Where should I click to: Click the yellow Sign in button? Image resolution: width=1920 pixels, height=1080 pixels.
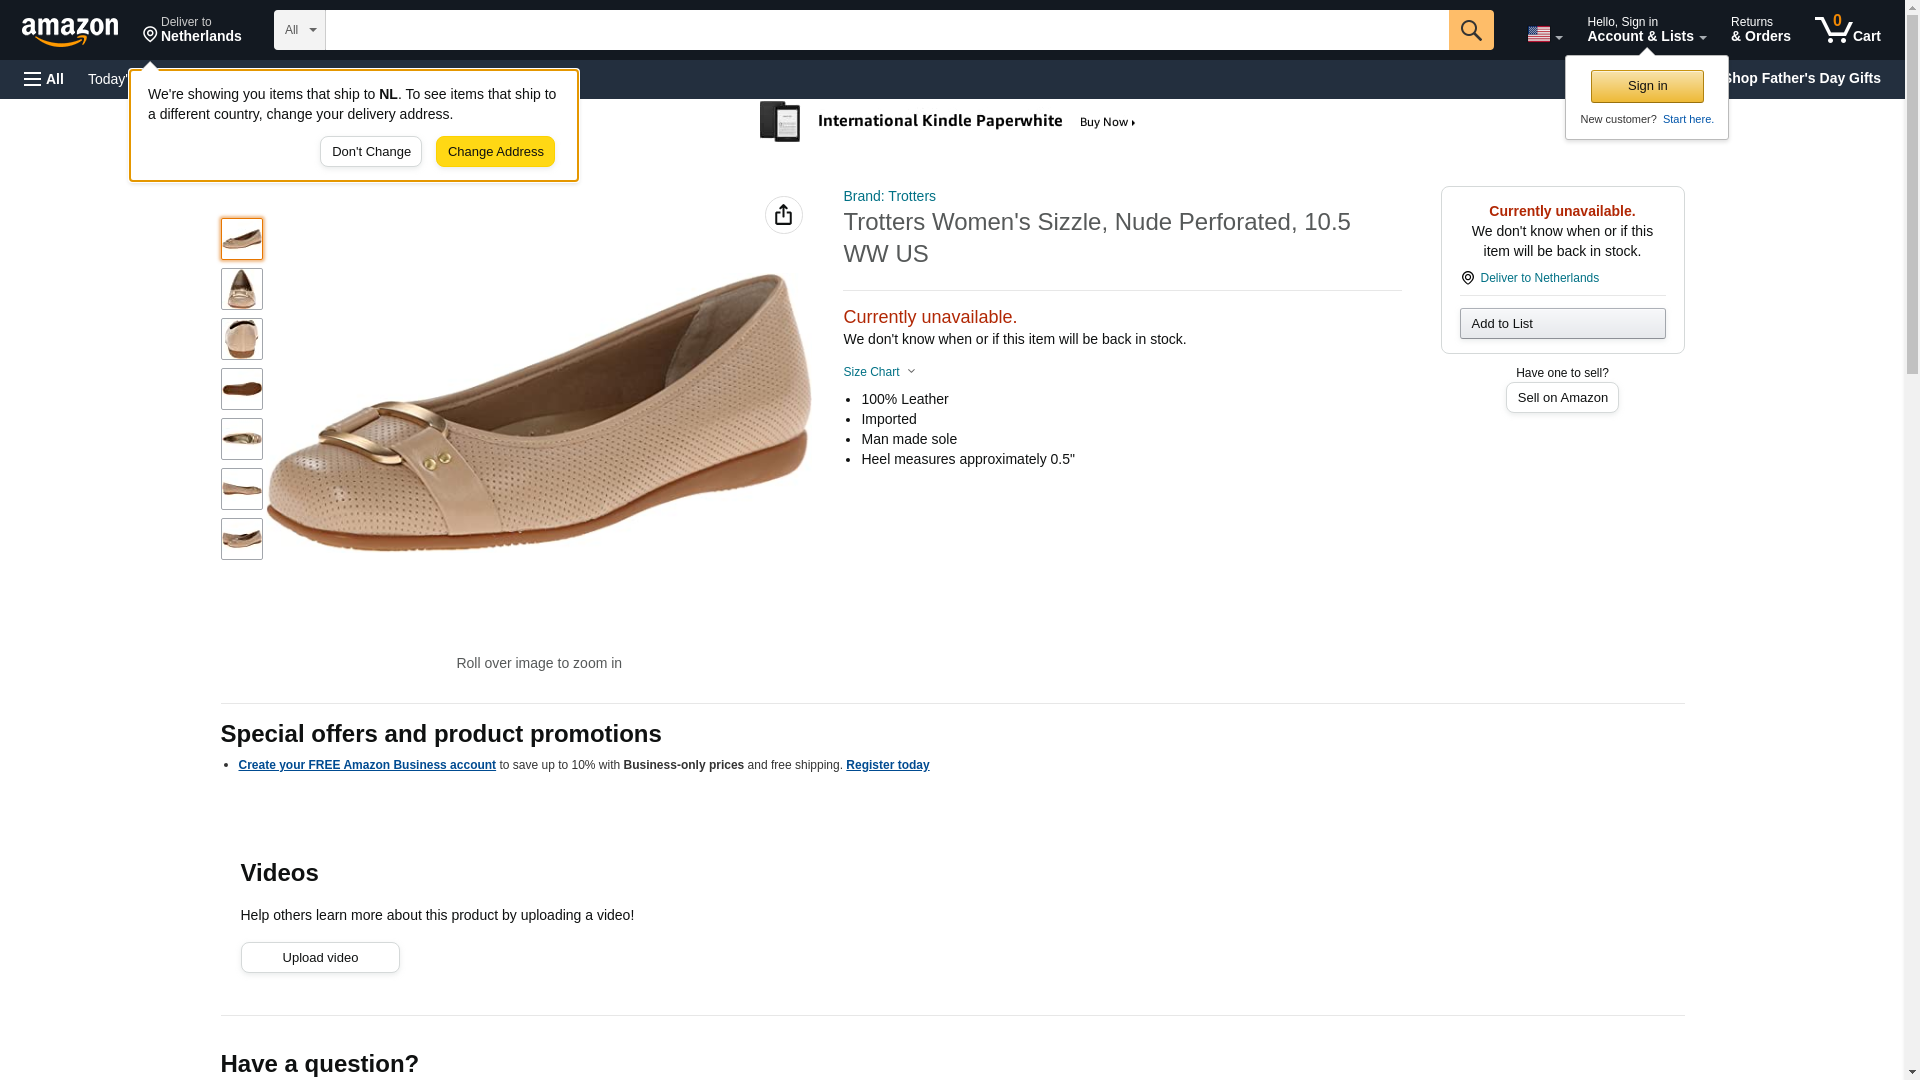(1646, 86)
